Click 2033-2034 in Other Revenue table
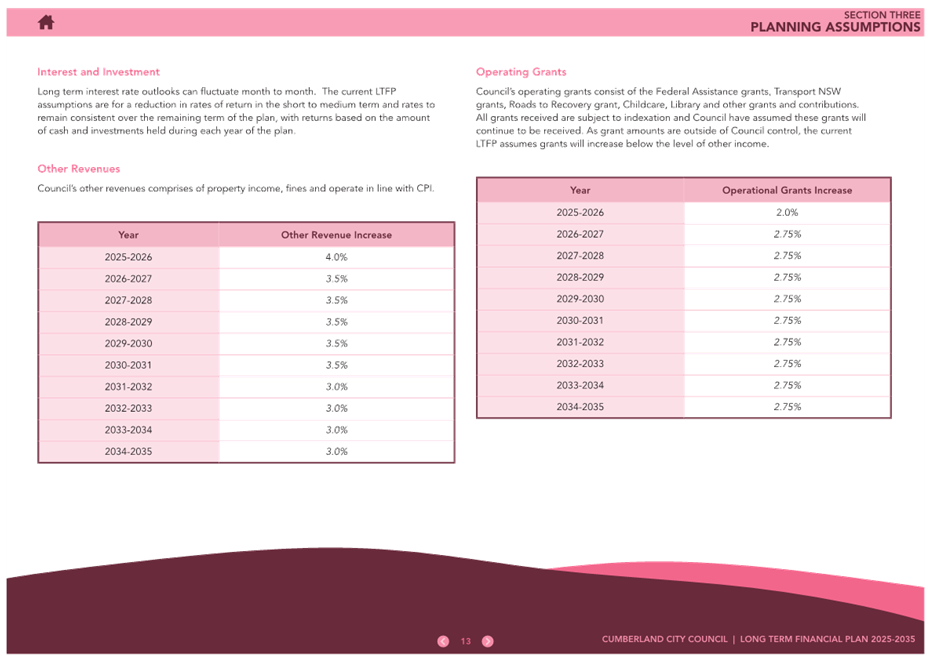The height and width of the screenshot is (660, 930). [128, 430]
